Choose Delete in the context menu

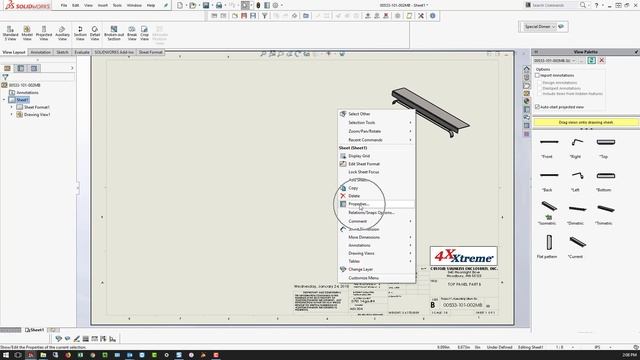[x=376, y=196]
